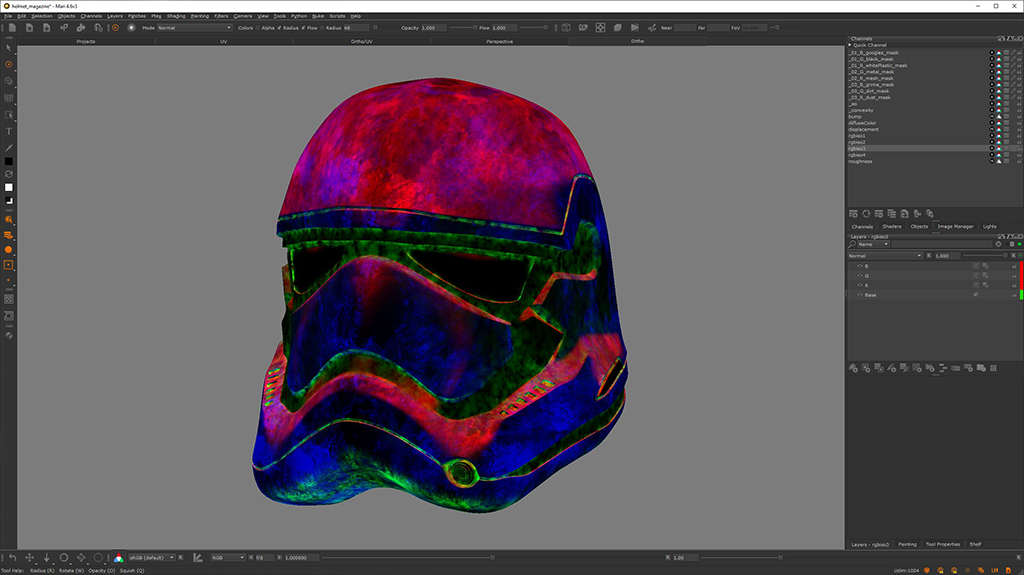The image size is (1024, 575).
Task: Select the eyedropper color picker tool
Action: (x=8, y=148)
